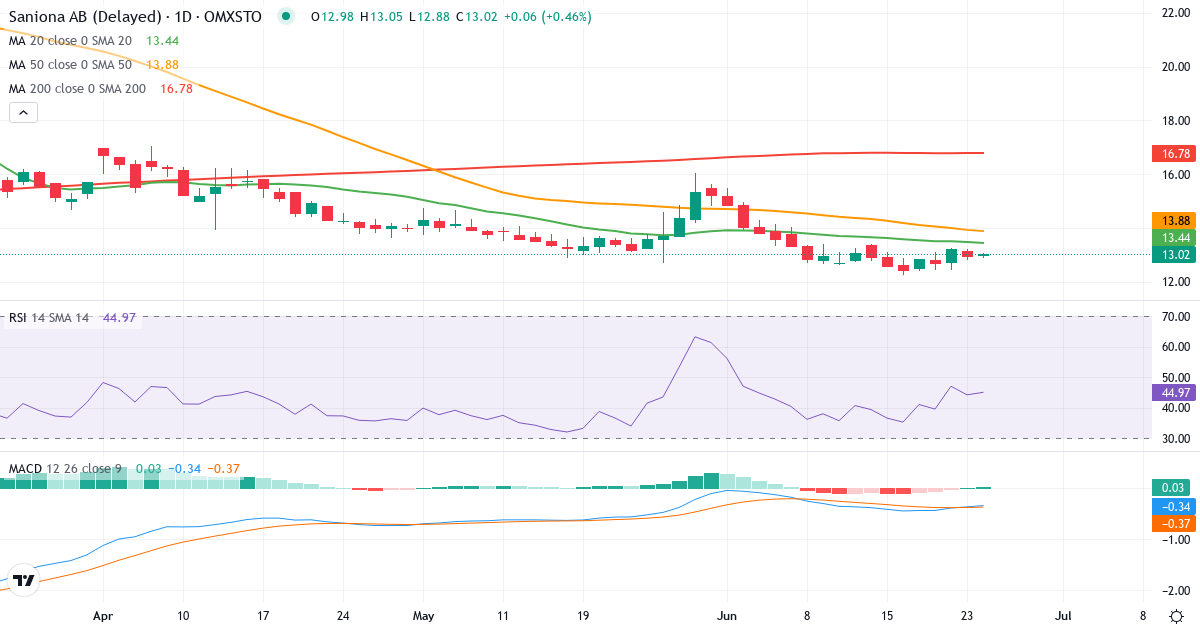Screen dimensions: 1200x630
Task: Open chart settings gear icon
Action: tap(1177, 617)
